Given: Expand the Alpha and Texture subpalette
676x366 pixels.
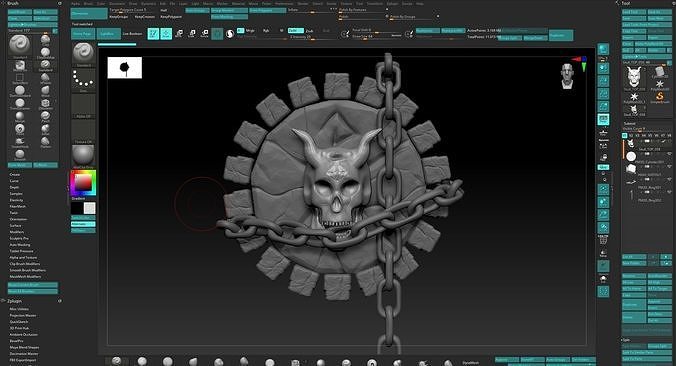Looking at the screenshot, I should click(23, 257).
